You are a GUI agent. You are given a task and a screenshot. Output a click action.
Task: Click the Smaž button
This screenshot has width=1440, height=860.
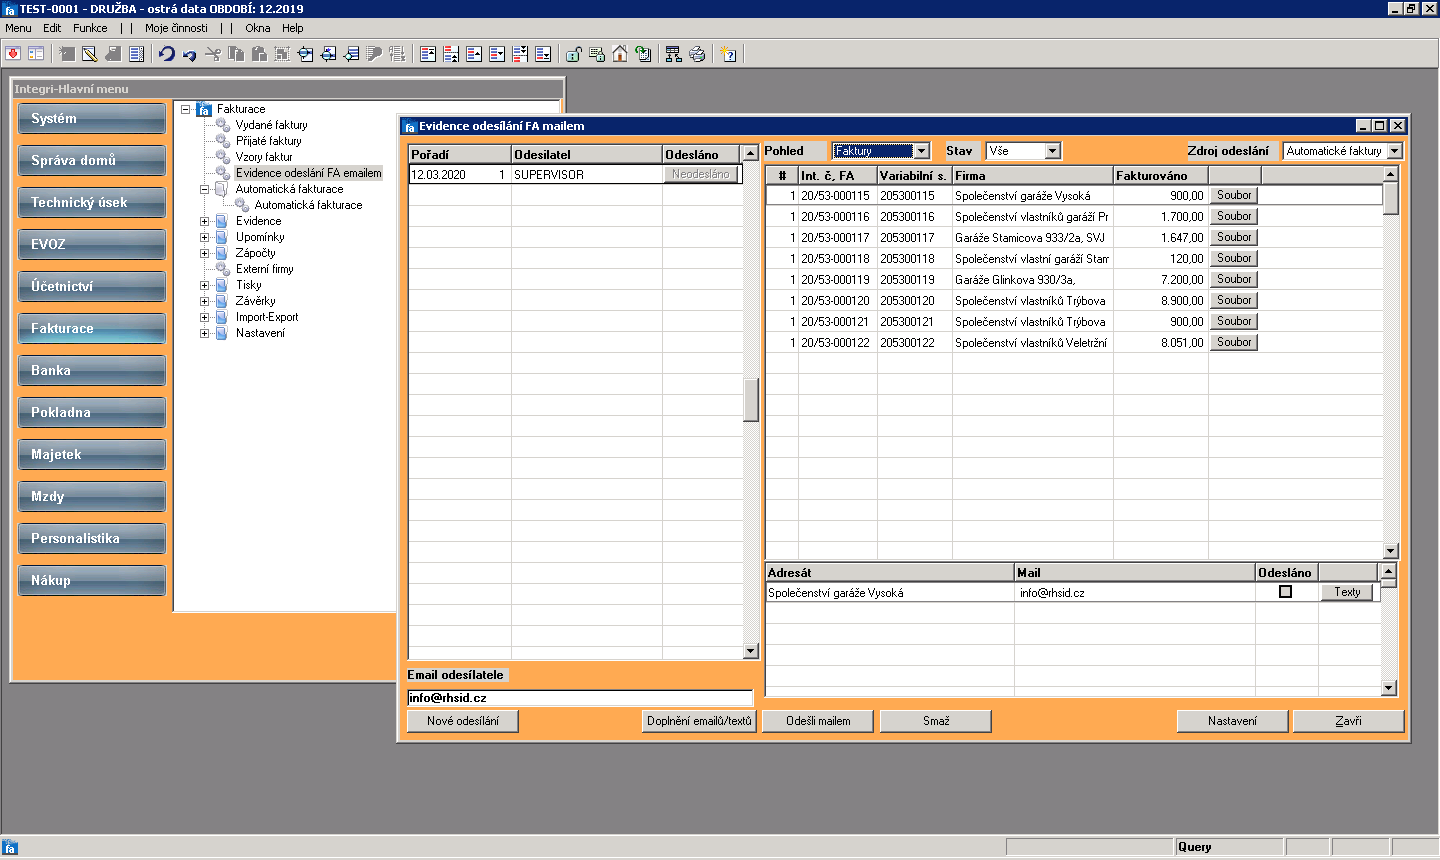click(936, 721)
